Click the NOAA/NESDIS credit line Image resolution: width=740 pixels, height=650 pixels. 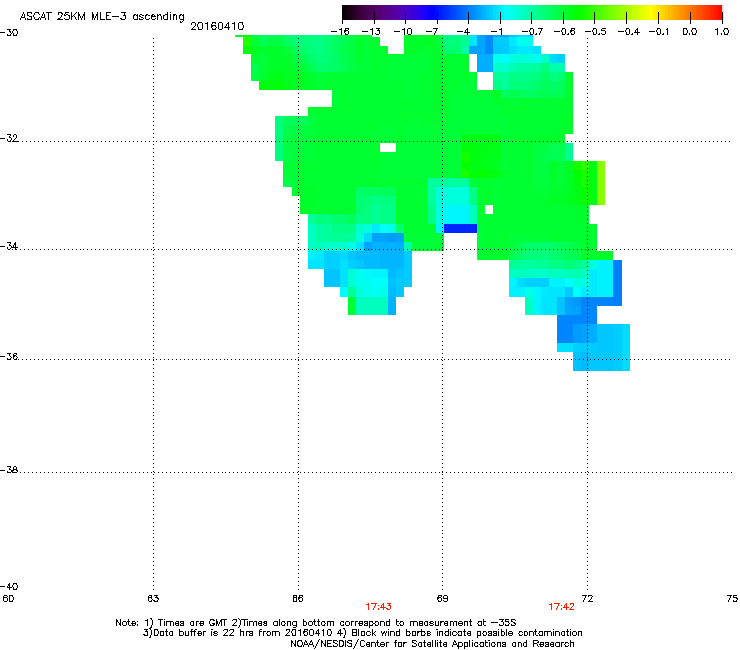[432, 644]
